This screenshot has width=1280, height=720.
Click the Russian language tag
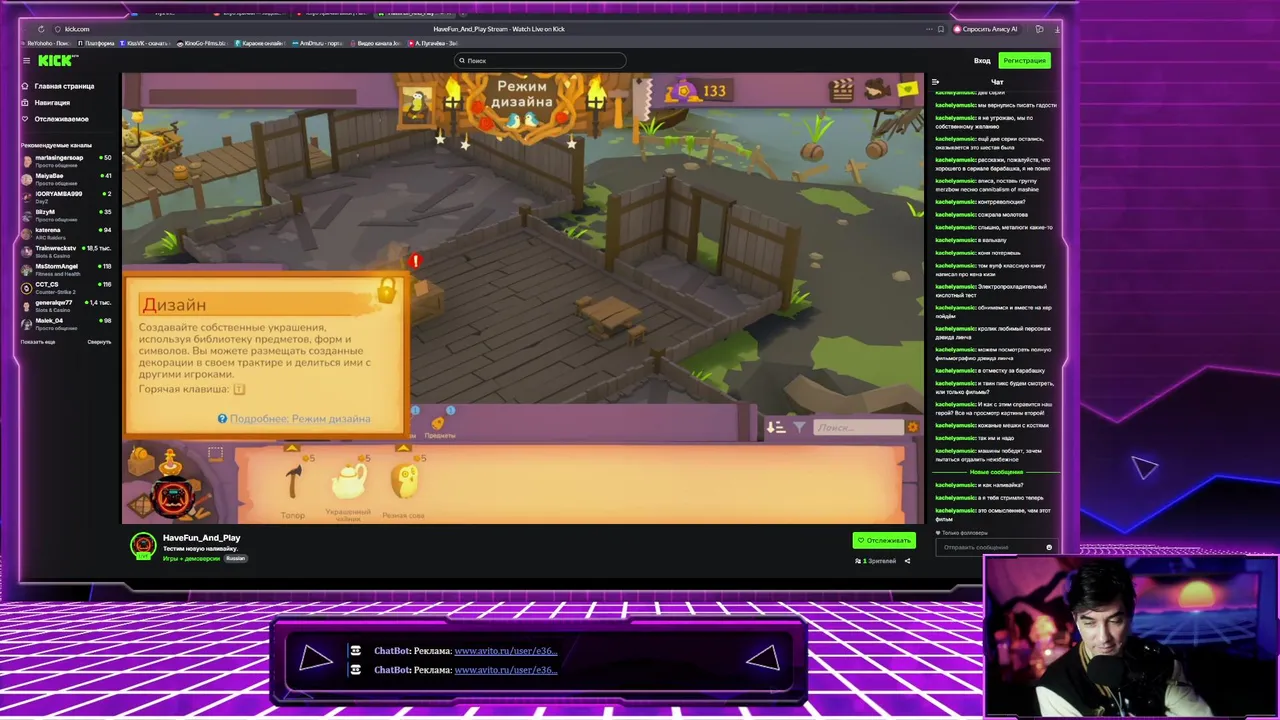click(x=235, y=559)
